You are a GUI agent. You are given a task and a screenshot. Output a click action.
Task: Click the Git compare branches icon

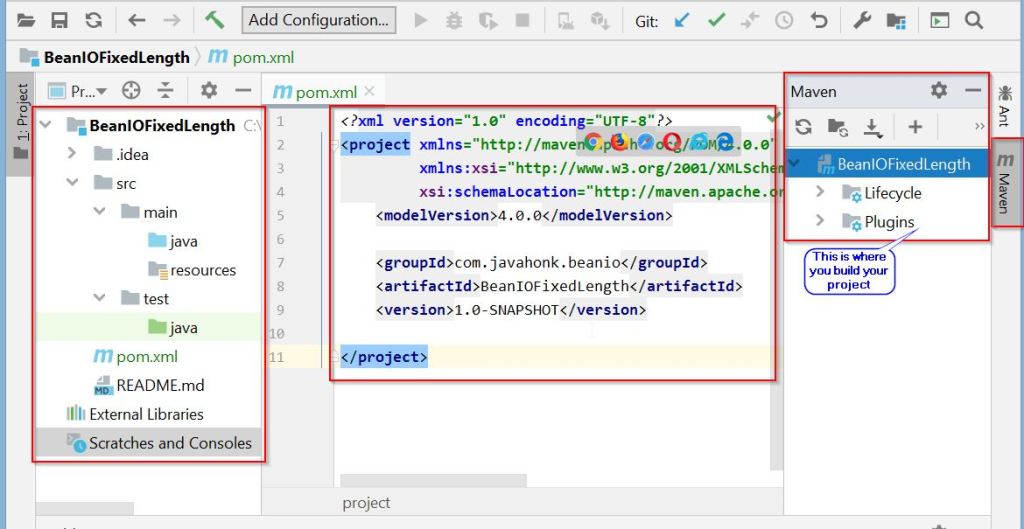coord(749,20)
